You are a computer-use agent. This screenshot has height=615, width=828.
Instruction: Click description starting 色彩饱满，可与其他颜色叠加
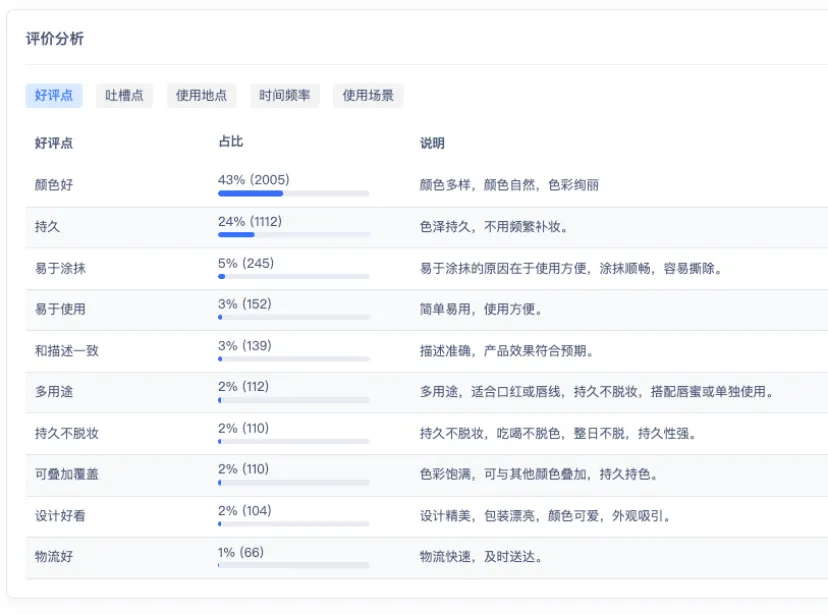(x=539, y=474)
